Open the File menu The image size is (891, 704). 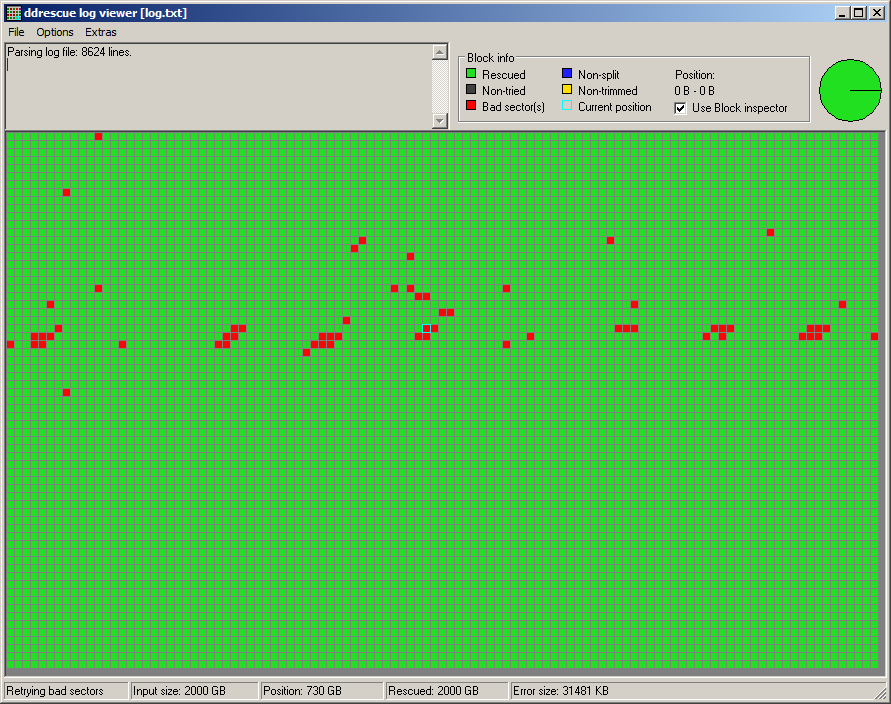click(x=16, y=32)
